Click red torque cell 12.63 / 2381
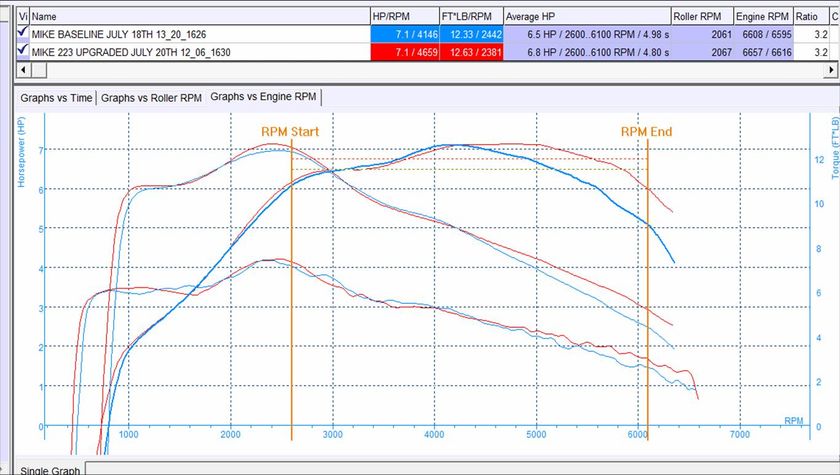 (471, 52)
